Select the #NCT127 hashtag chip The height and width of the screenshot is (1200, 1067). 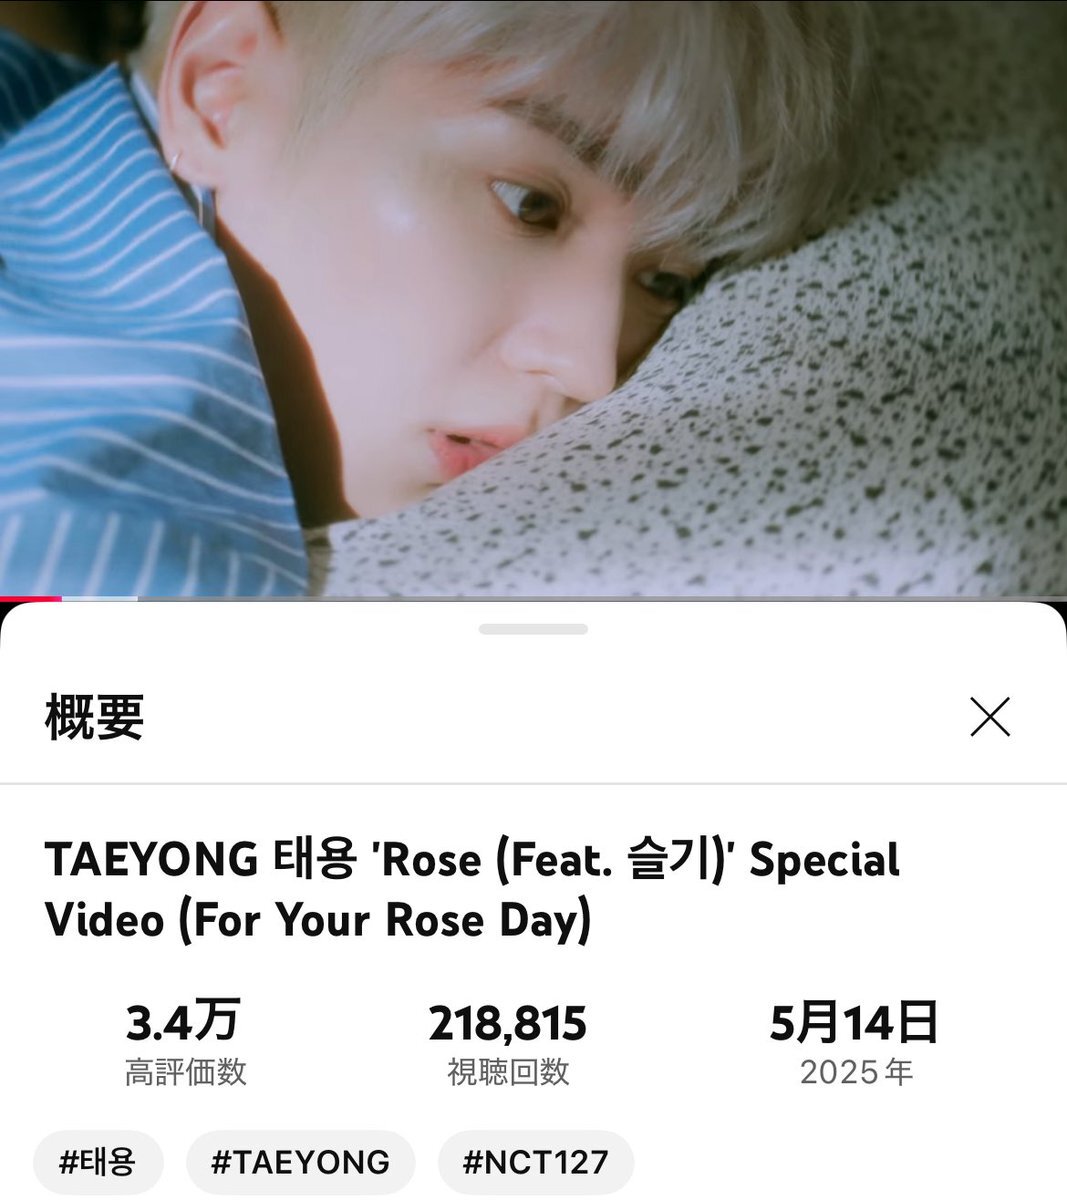[535, 1162]
